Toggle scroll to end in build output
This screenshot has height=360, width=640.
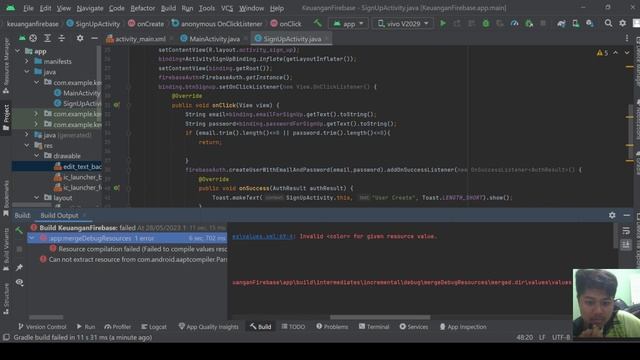[626, 244]
